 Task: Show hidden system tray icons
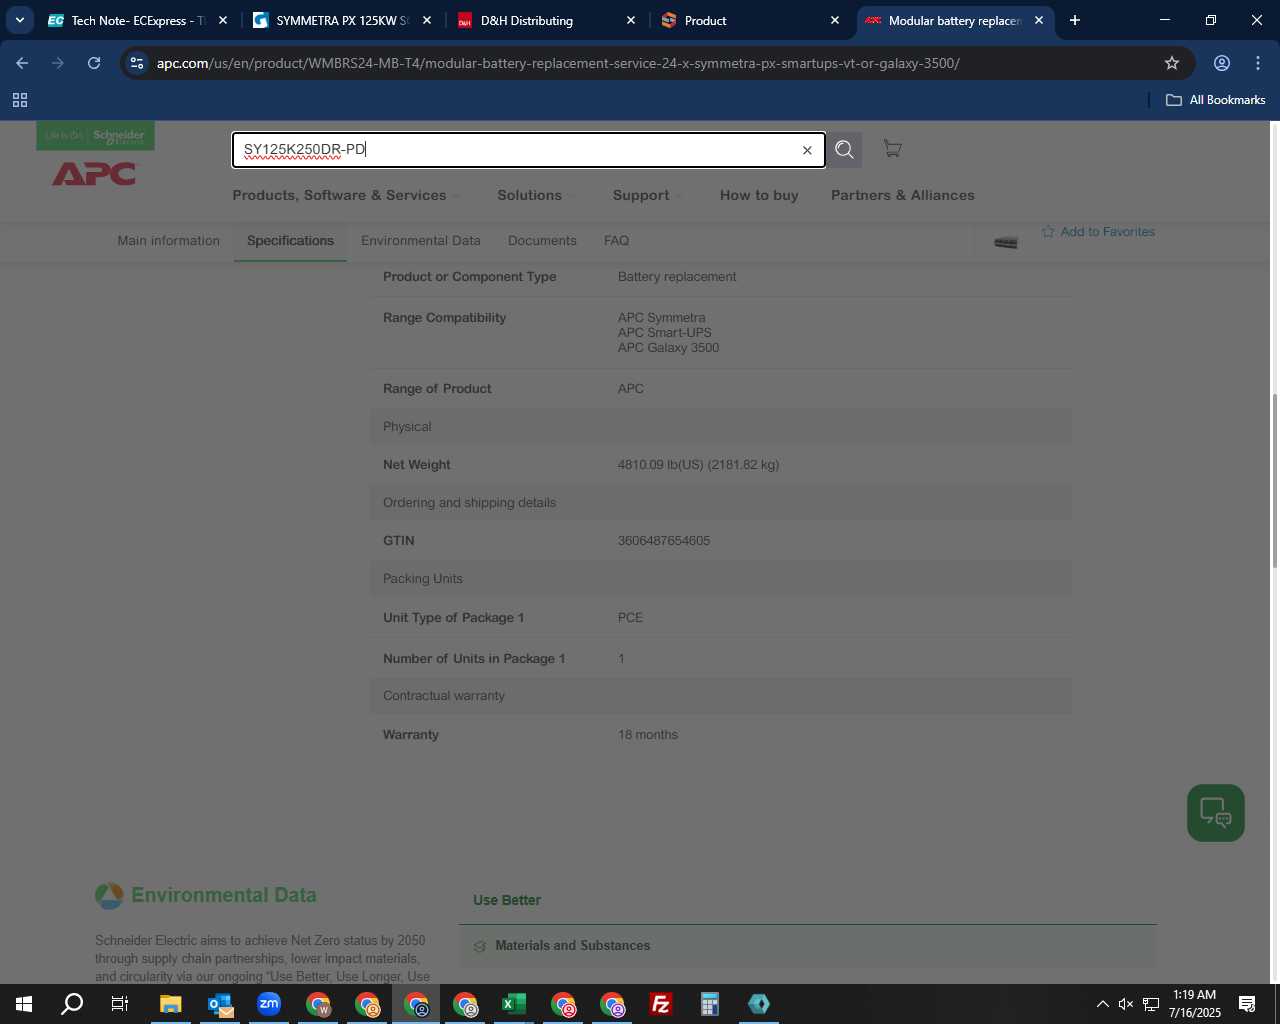point(1102,1004)
